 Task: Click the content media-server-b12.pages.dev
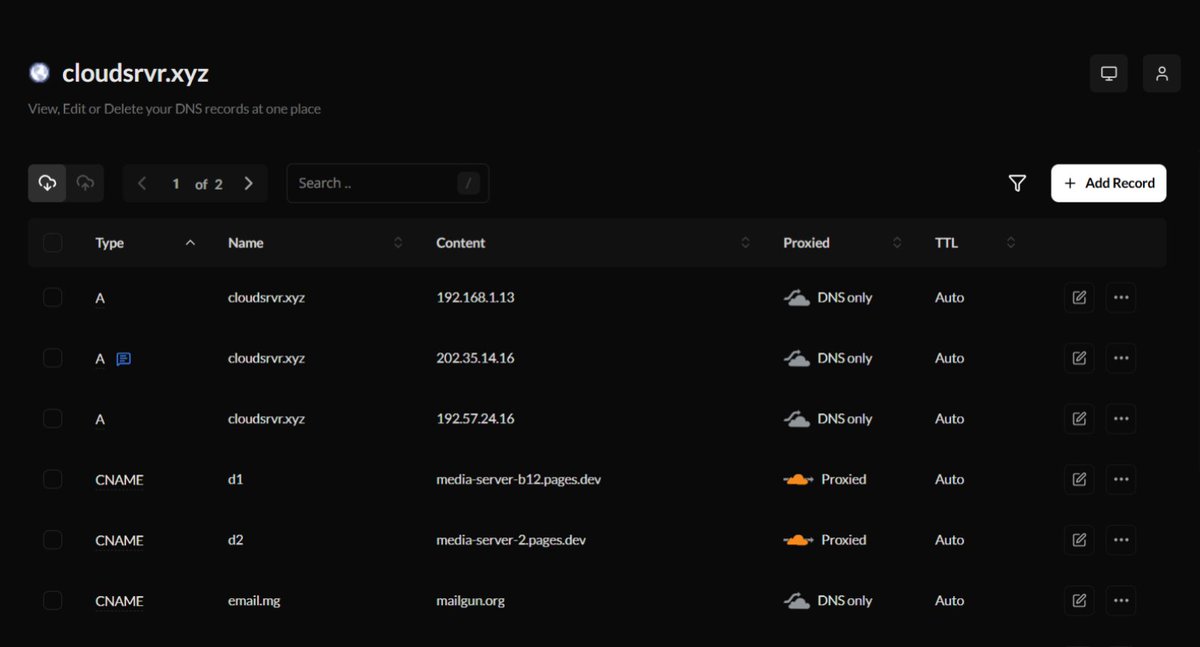(x=518, y=479)
